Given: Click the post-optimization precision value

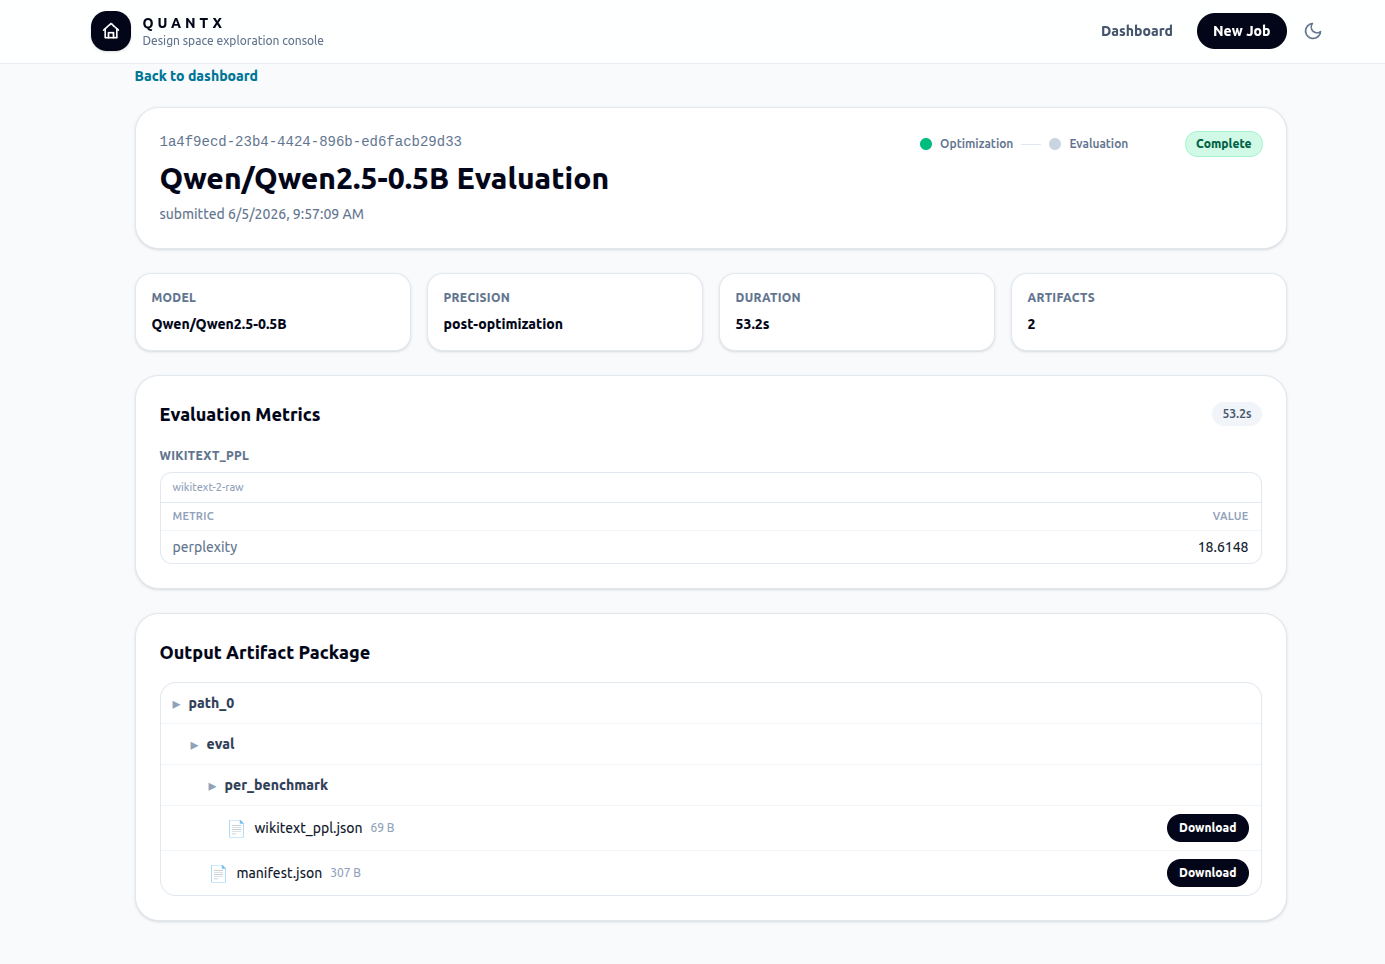Looking at the screenshot, I should 503,324.
